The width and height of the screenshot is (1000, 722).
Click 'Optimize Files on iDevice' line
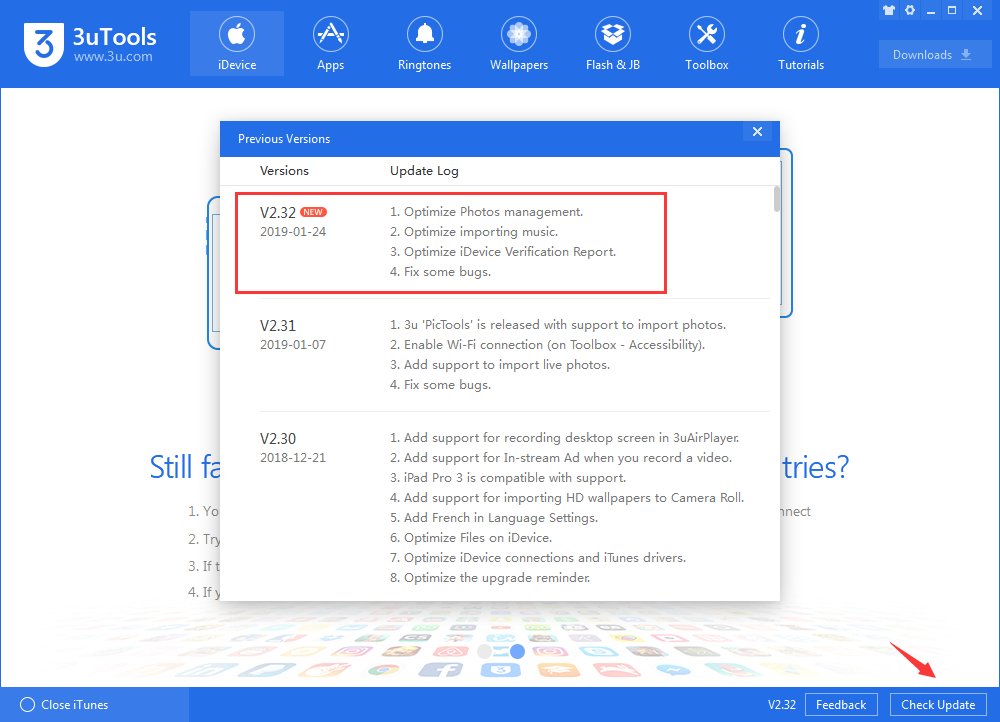tap(471, 538)
